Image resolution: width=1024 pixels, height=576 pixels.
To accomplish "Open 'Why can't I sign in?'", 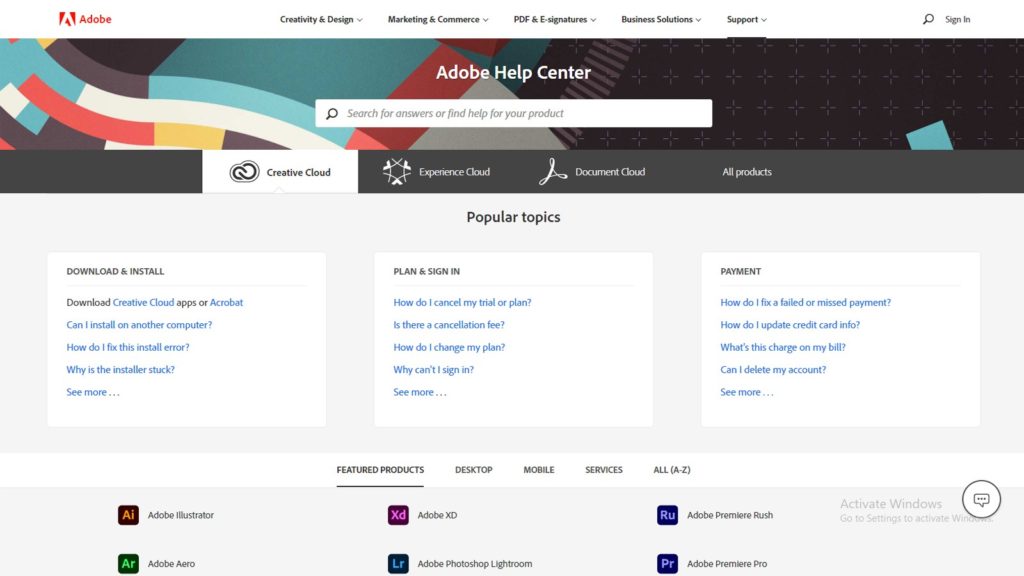I will (x=433, y=370).
